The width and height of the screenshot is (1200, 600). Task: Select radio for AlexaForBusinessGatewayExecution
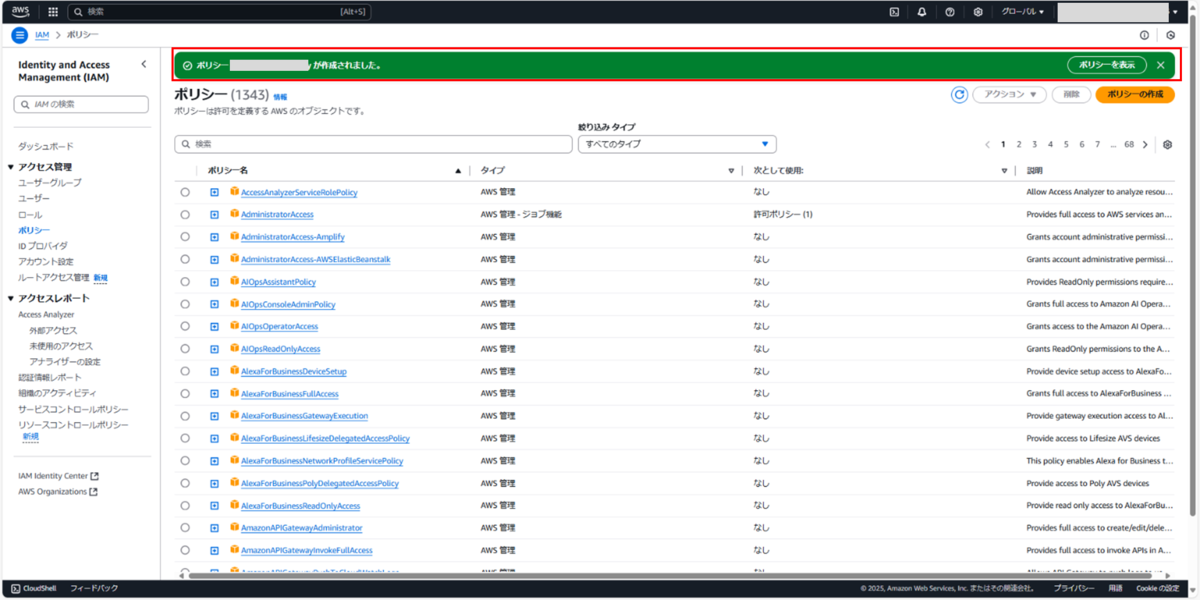(185, 416)
